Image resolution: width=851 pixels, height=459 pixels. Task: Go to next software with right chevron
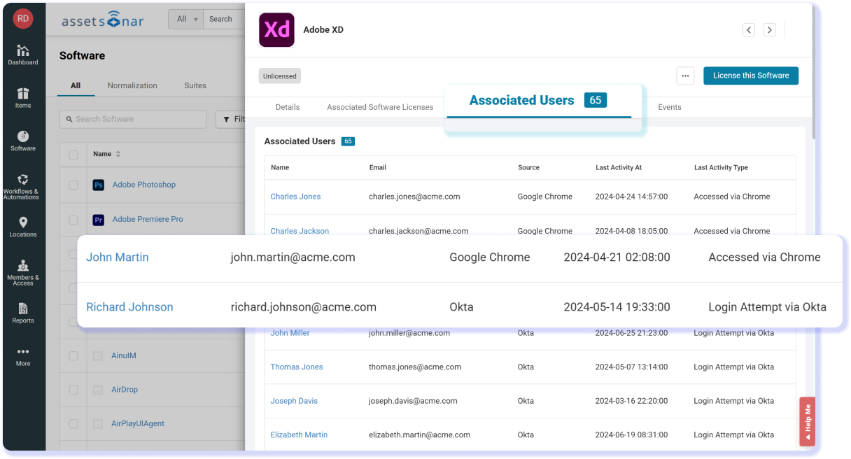(769, 30)
